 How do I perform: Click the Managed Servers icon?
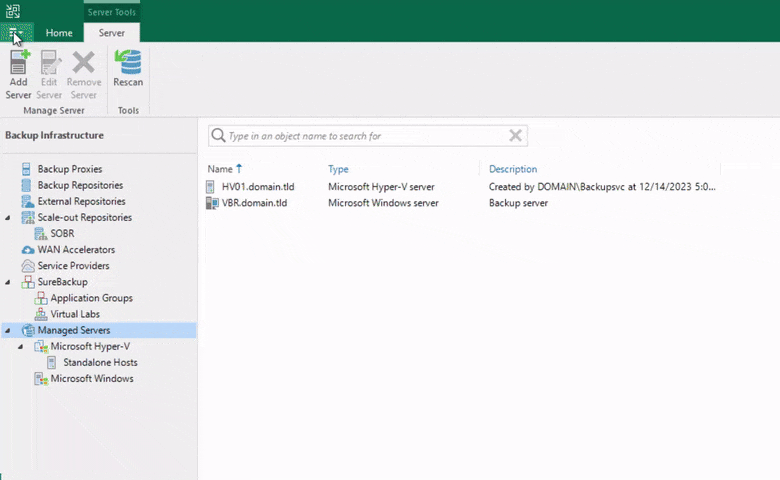[28, 330]
